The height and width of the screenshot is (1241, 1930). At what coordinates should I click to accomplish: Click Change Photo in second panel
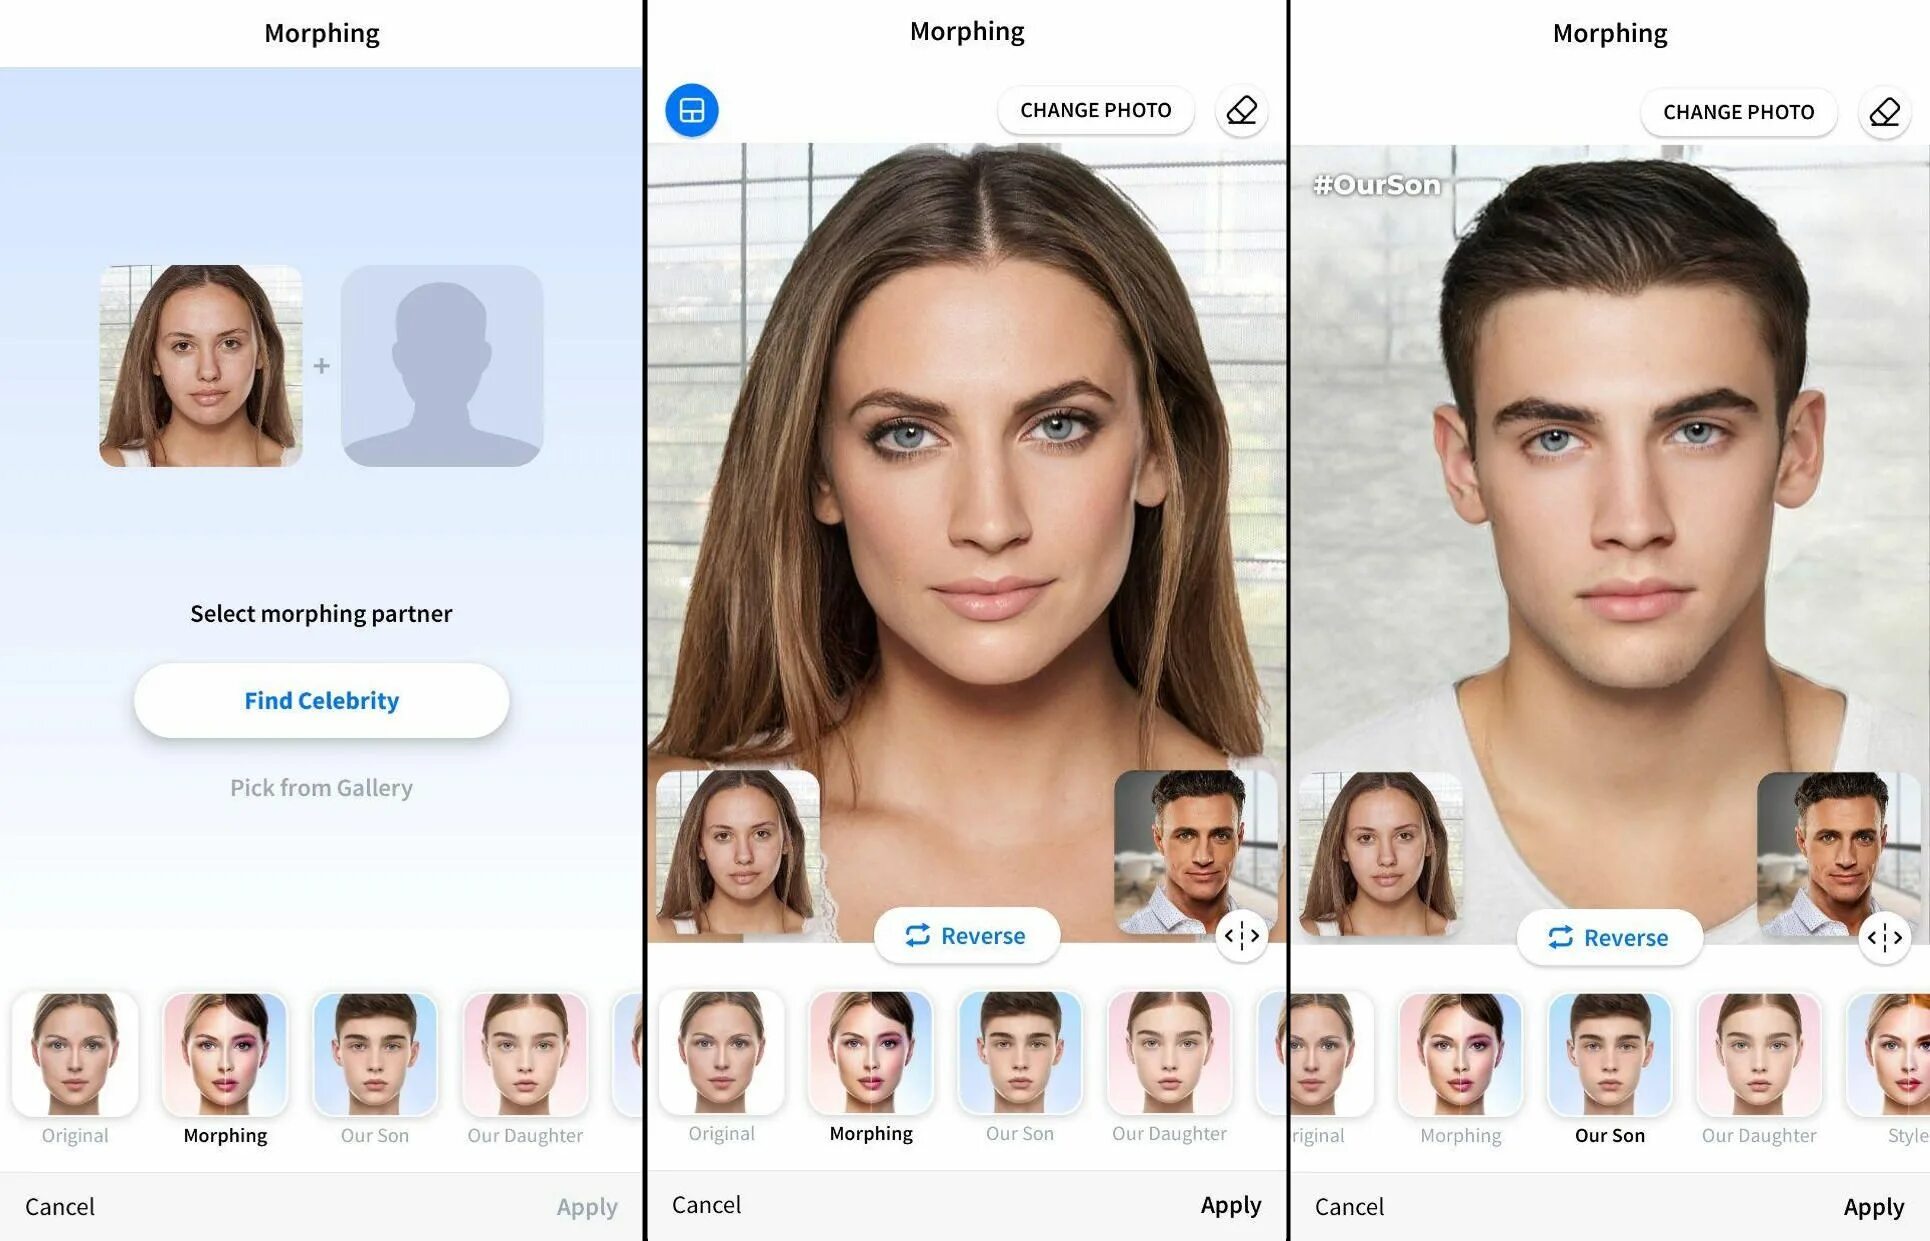[x=1096, y=110]
